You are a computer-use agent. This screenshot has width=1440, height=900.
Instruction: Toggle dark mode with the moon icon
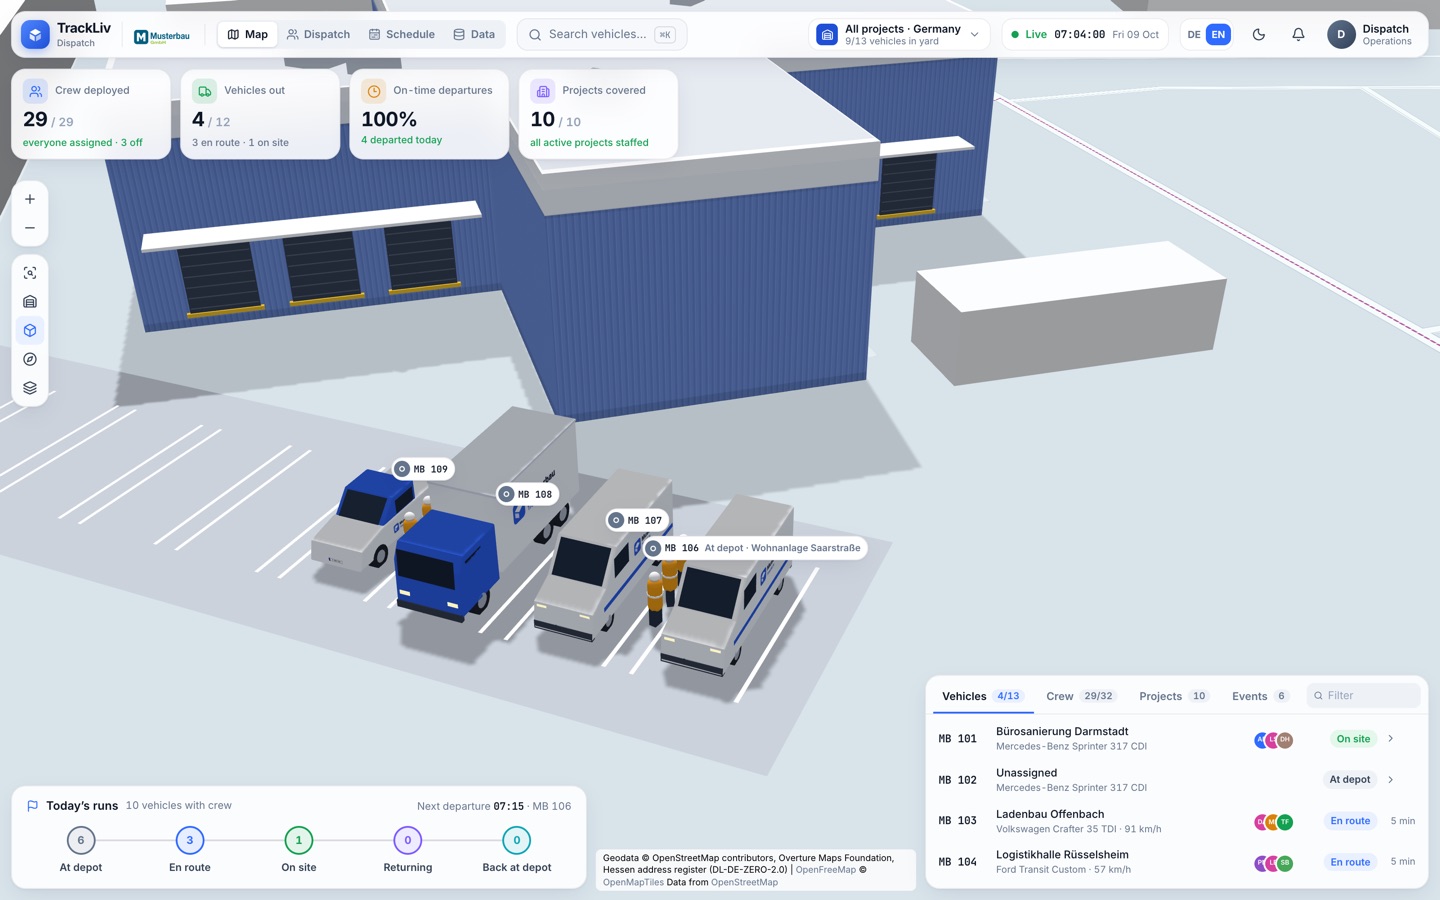tap(1259, 35)
